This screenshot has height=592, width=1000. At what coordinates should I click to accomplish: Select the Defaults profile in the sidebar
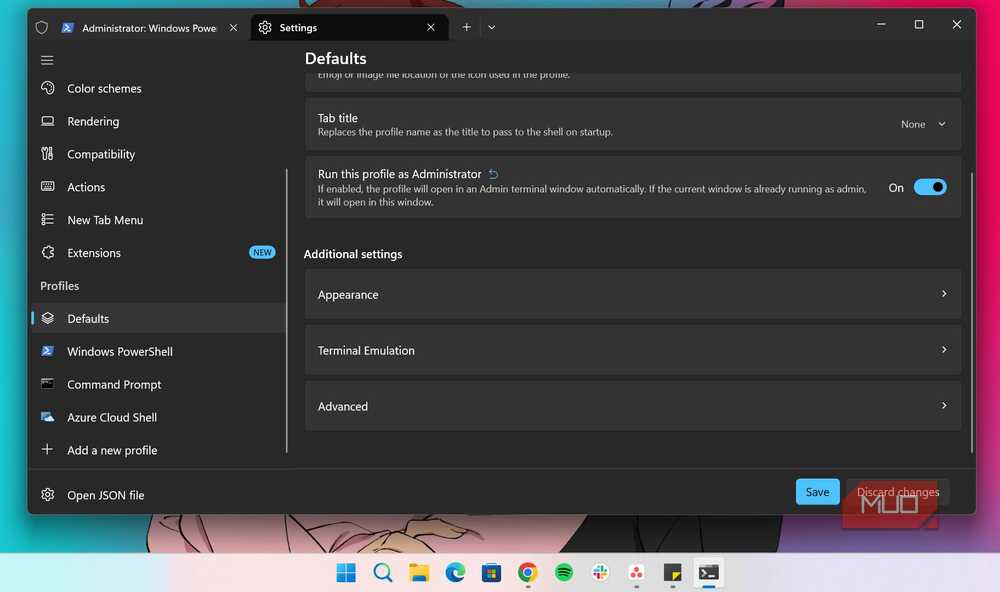pos(158,318)
